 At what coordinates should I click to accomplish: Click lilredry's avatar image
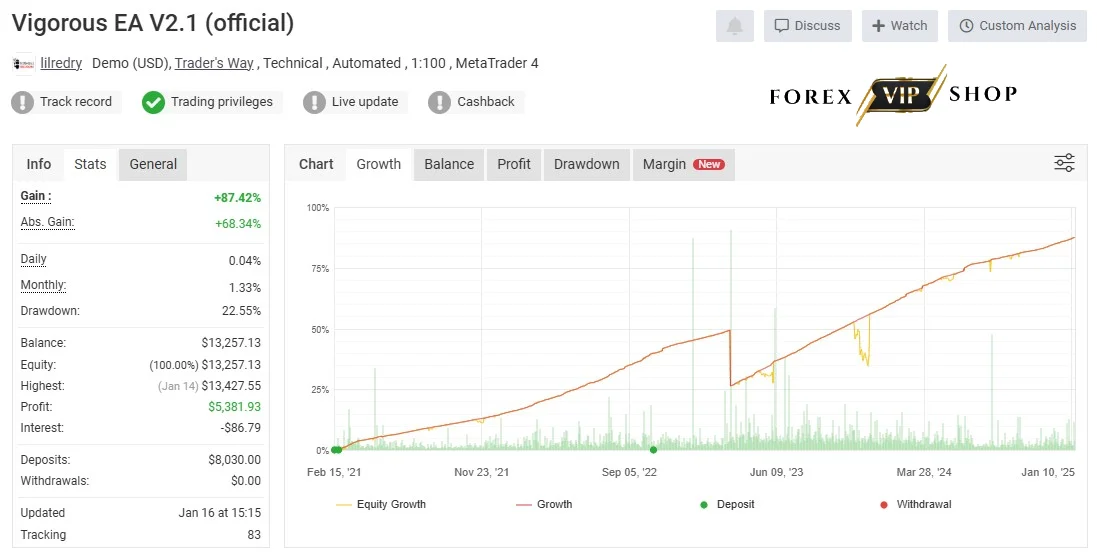pos(24,64)
